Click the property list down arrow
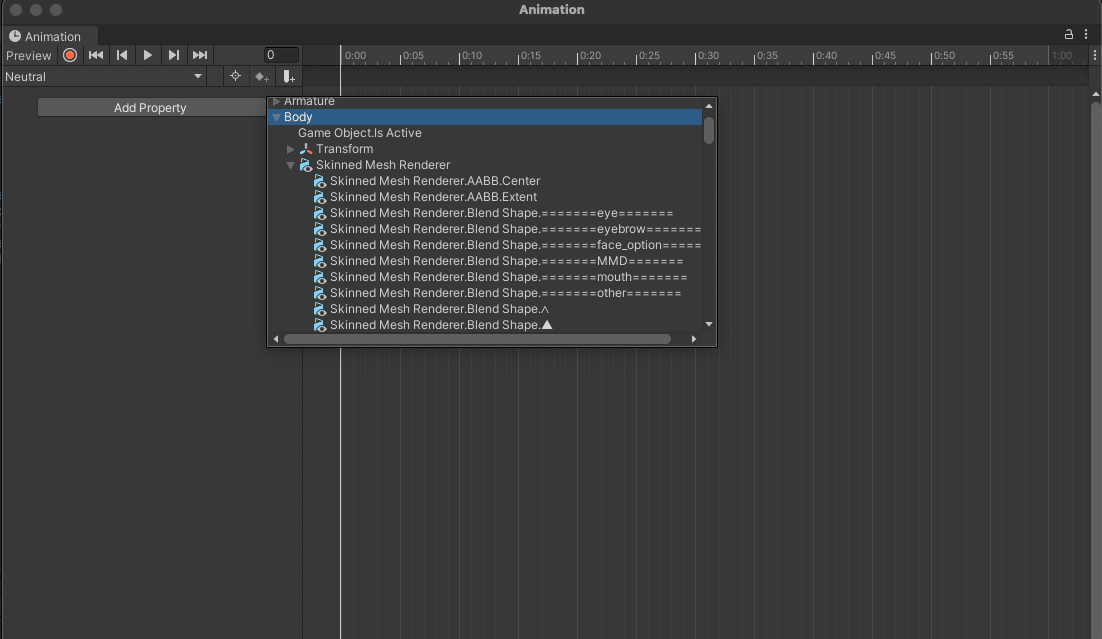 708,324
